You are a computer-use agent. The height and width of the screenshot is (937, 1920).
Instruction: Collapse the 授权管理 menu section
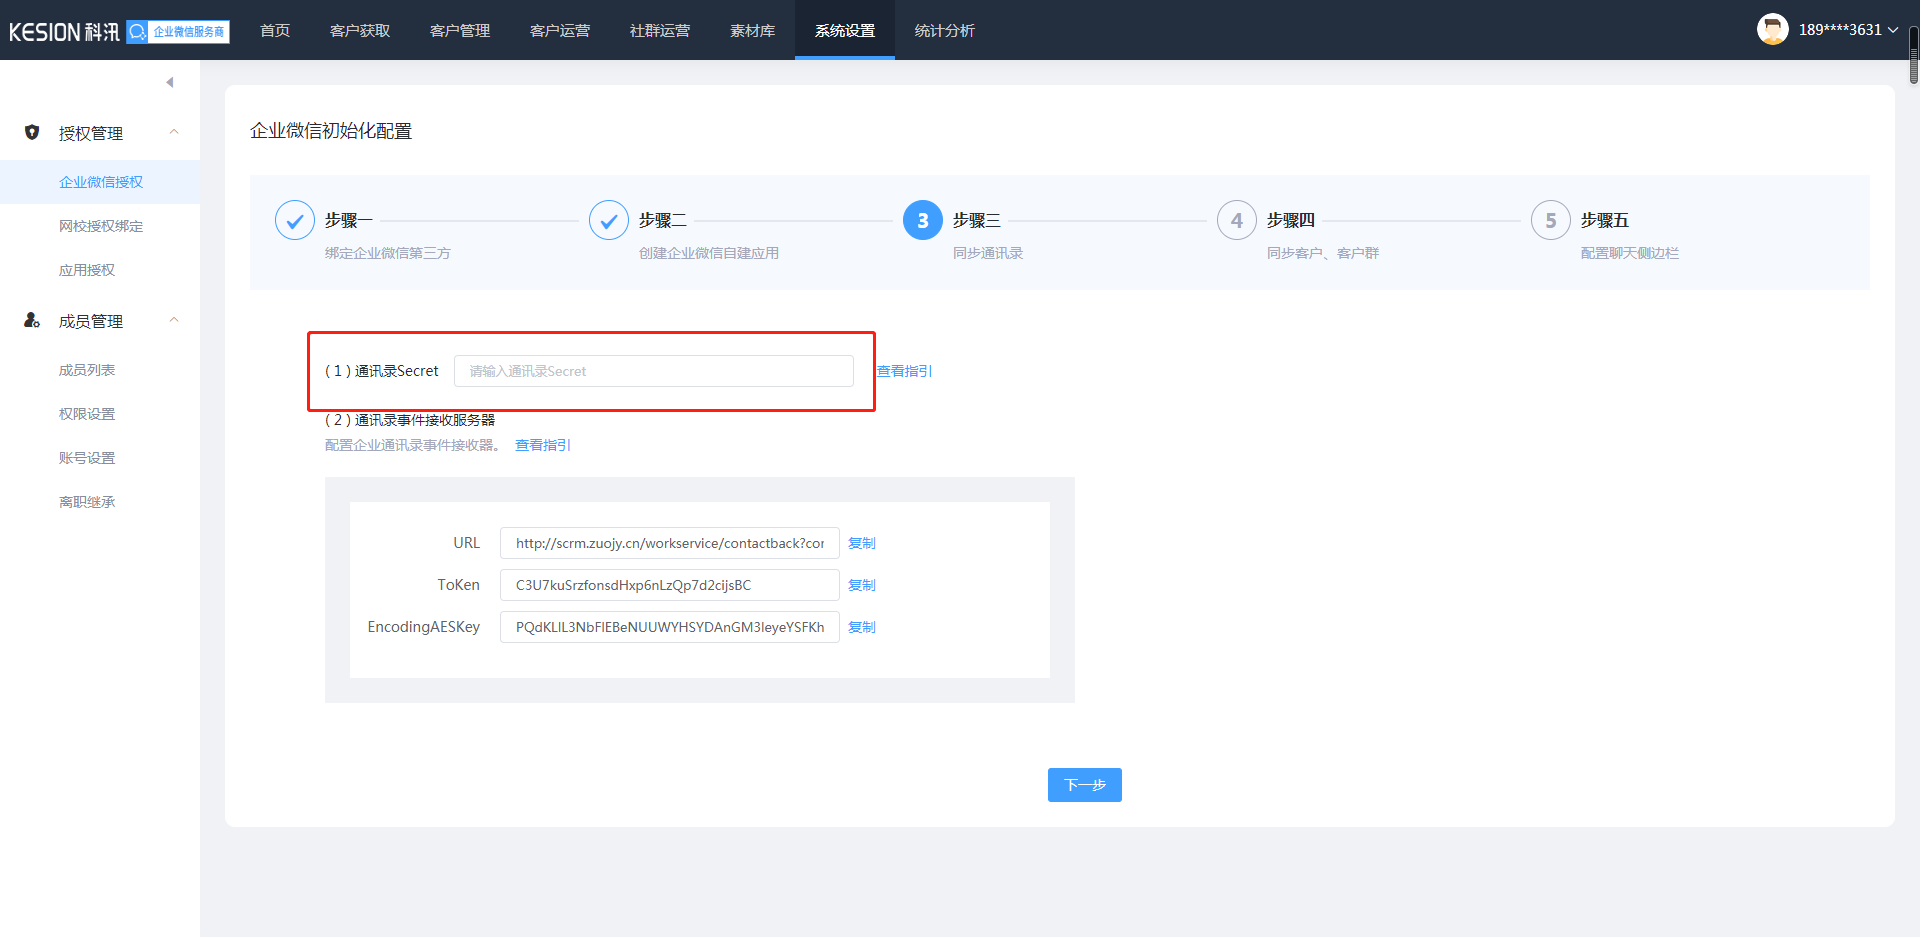coord(174,132)
